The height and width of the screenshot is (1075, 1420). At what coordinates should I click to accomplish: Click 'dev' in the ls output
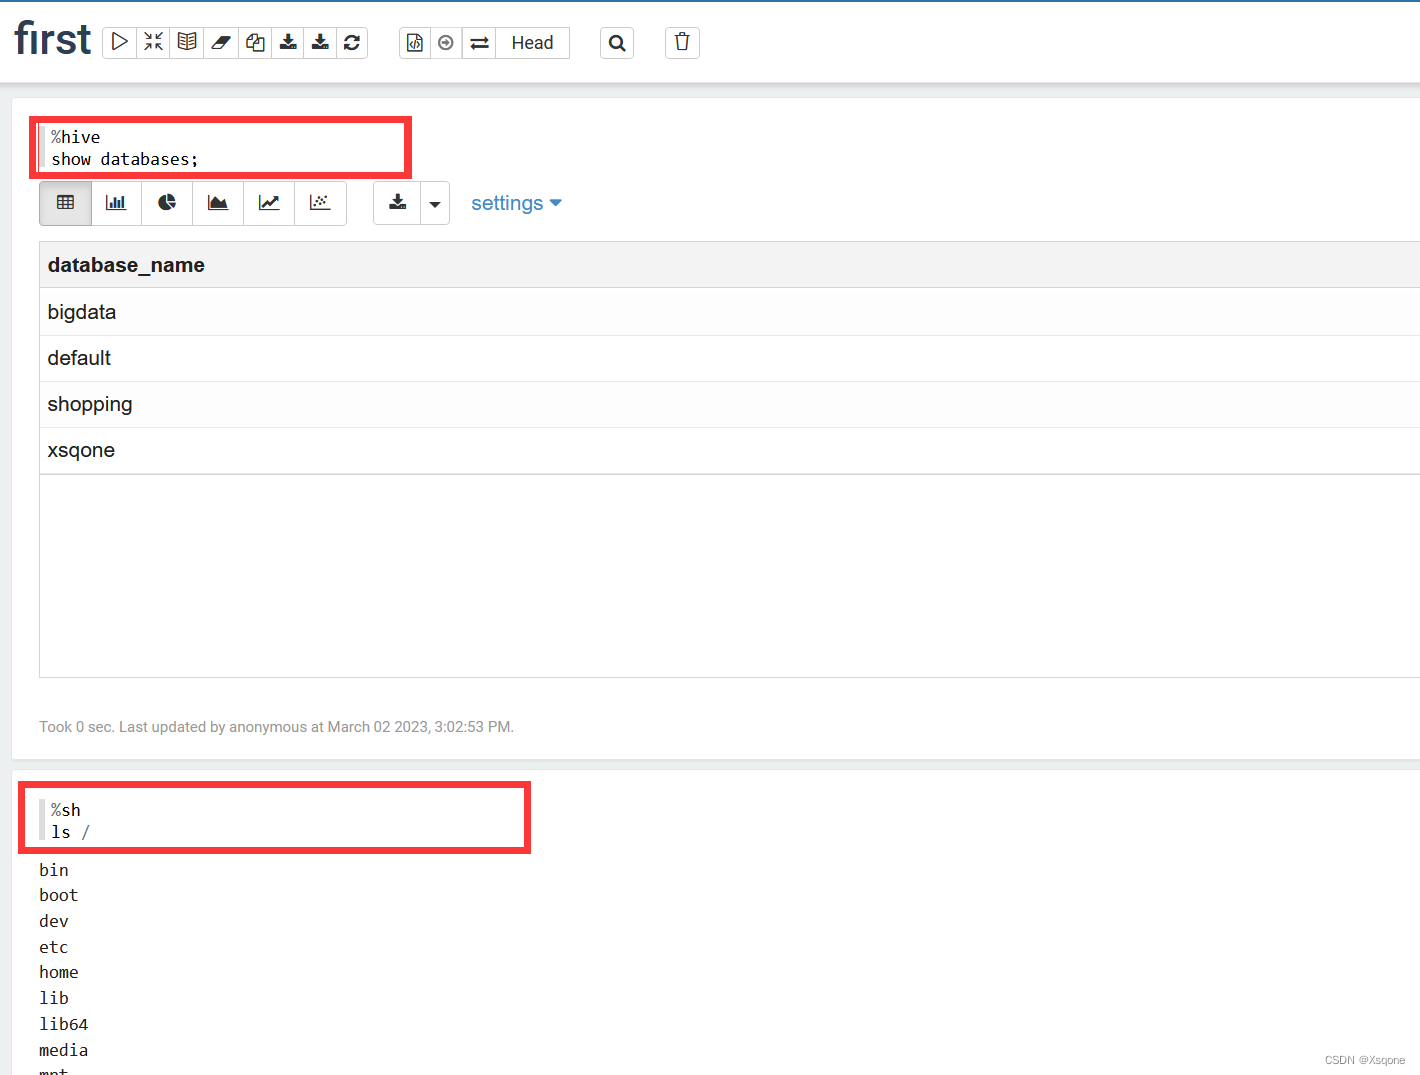click(x=54, y=921)
